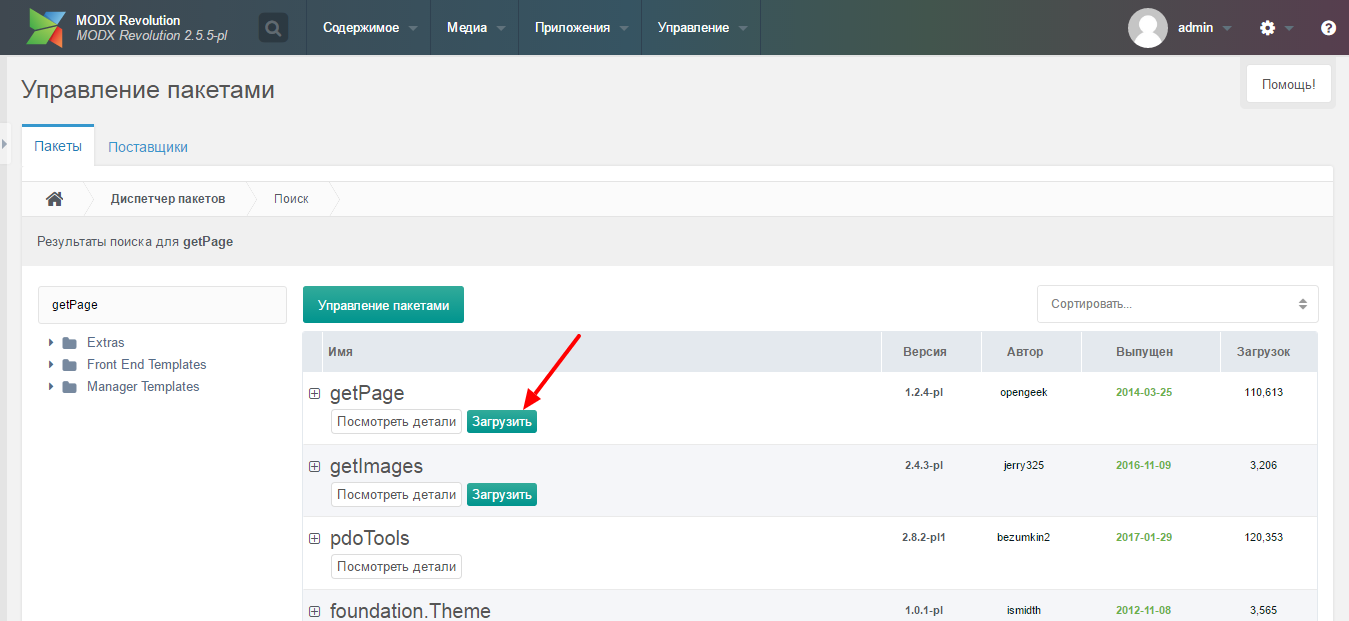Screen dimensions: 1349x621
Task: Open the admin user dropdown arrow
Action: [x=1227, y=29]
